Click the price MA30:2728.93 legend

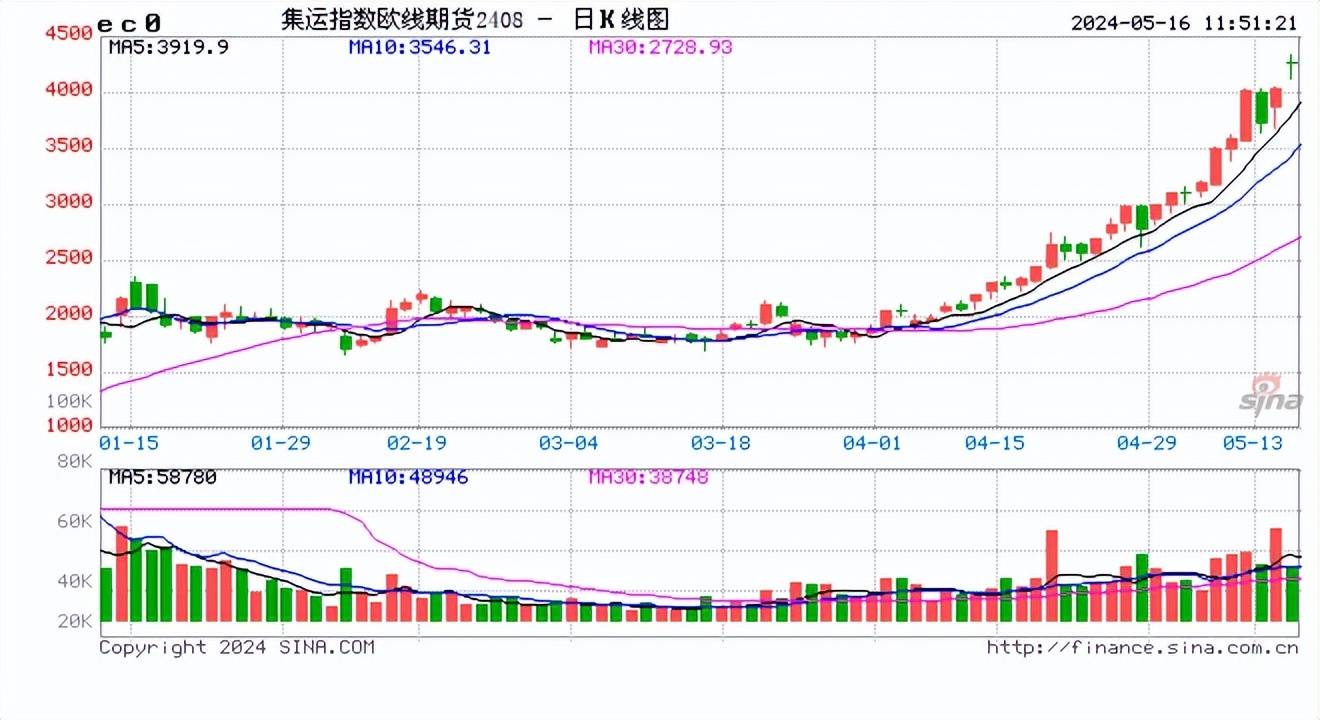660,46
